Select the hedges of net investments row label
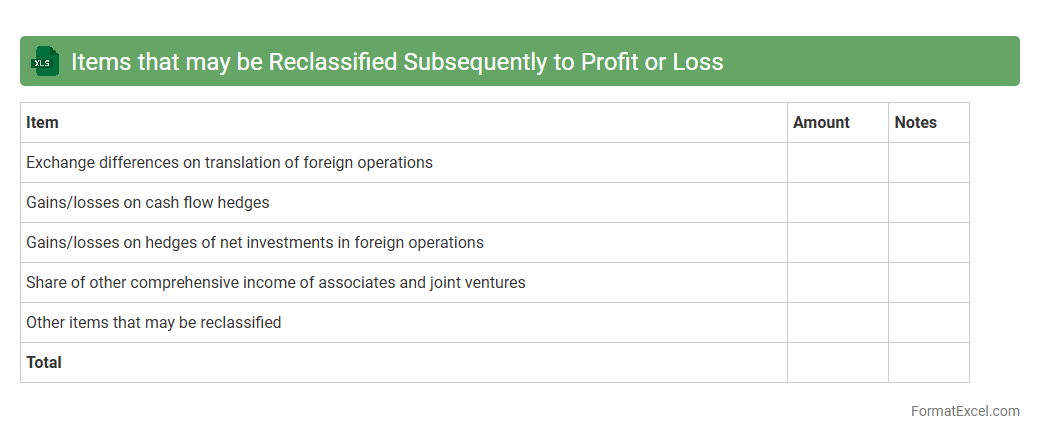This screenshot has width=1040, height=440. [254, 242]
